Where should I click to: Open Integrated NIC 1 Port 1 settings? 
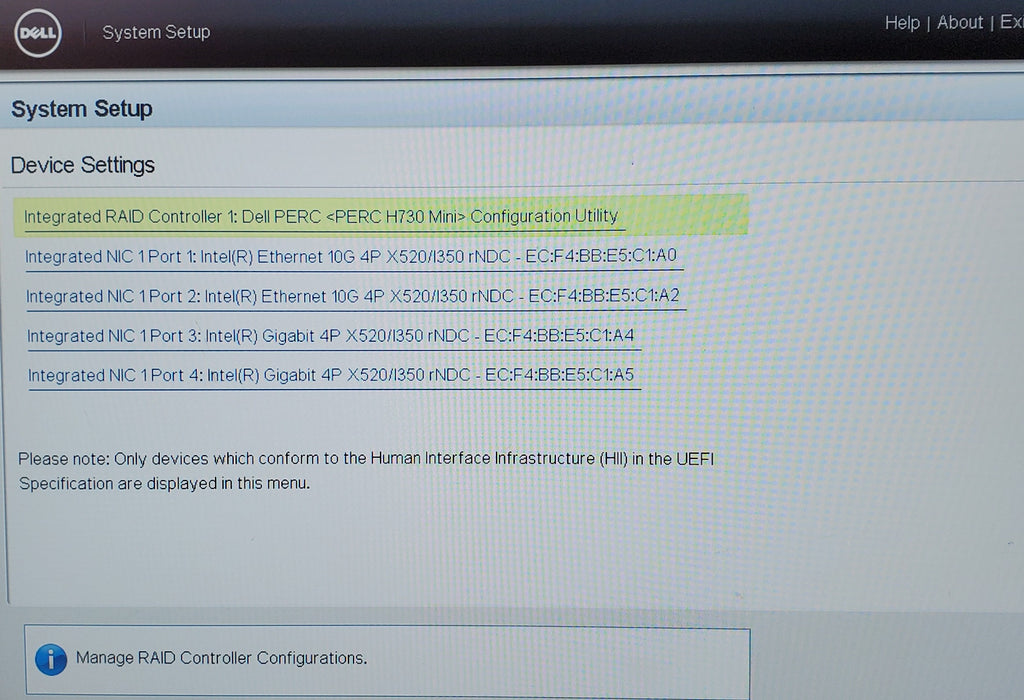point(351,256)
